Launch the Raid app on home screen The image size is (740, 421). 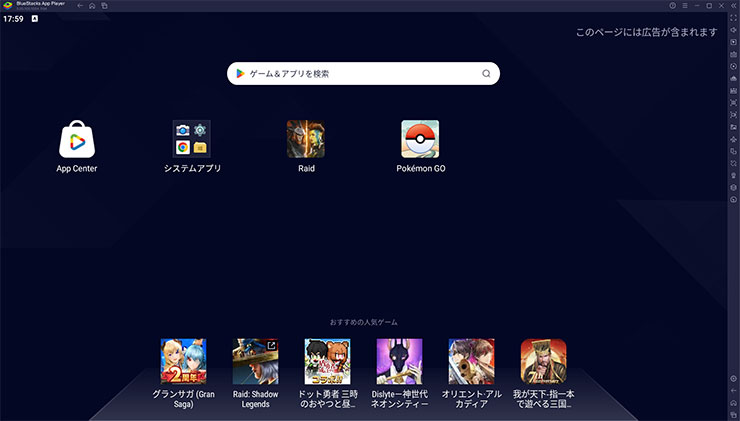[x=306, y=139]
